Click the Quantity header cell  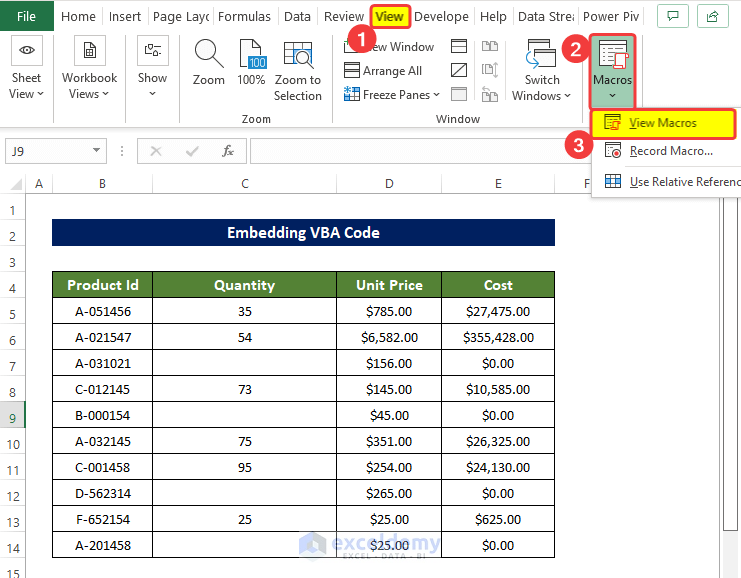point(244,285)
